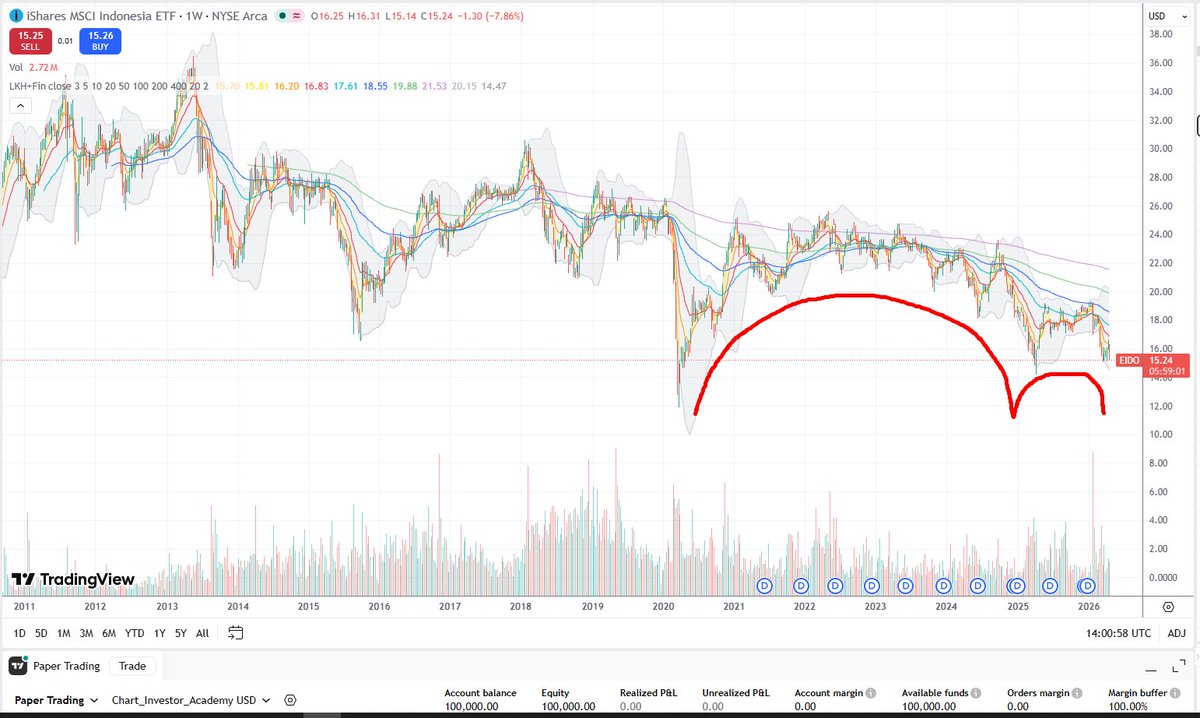
Task: Open Chart_Investor_Academy USD account dropdown
Action: coord(190,701)
